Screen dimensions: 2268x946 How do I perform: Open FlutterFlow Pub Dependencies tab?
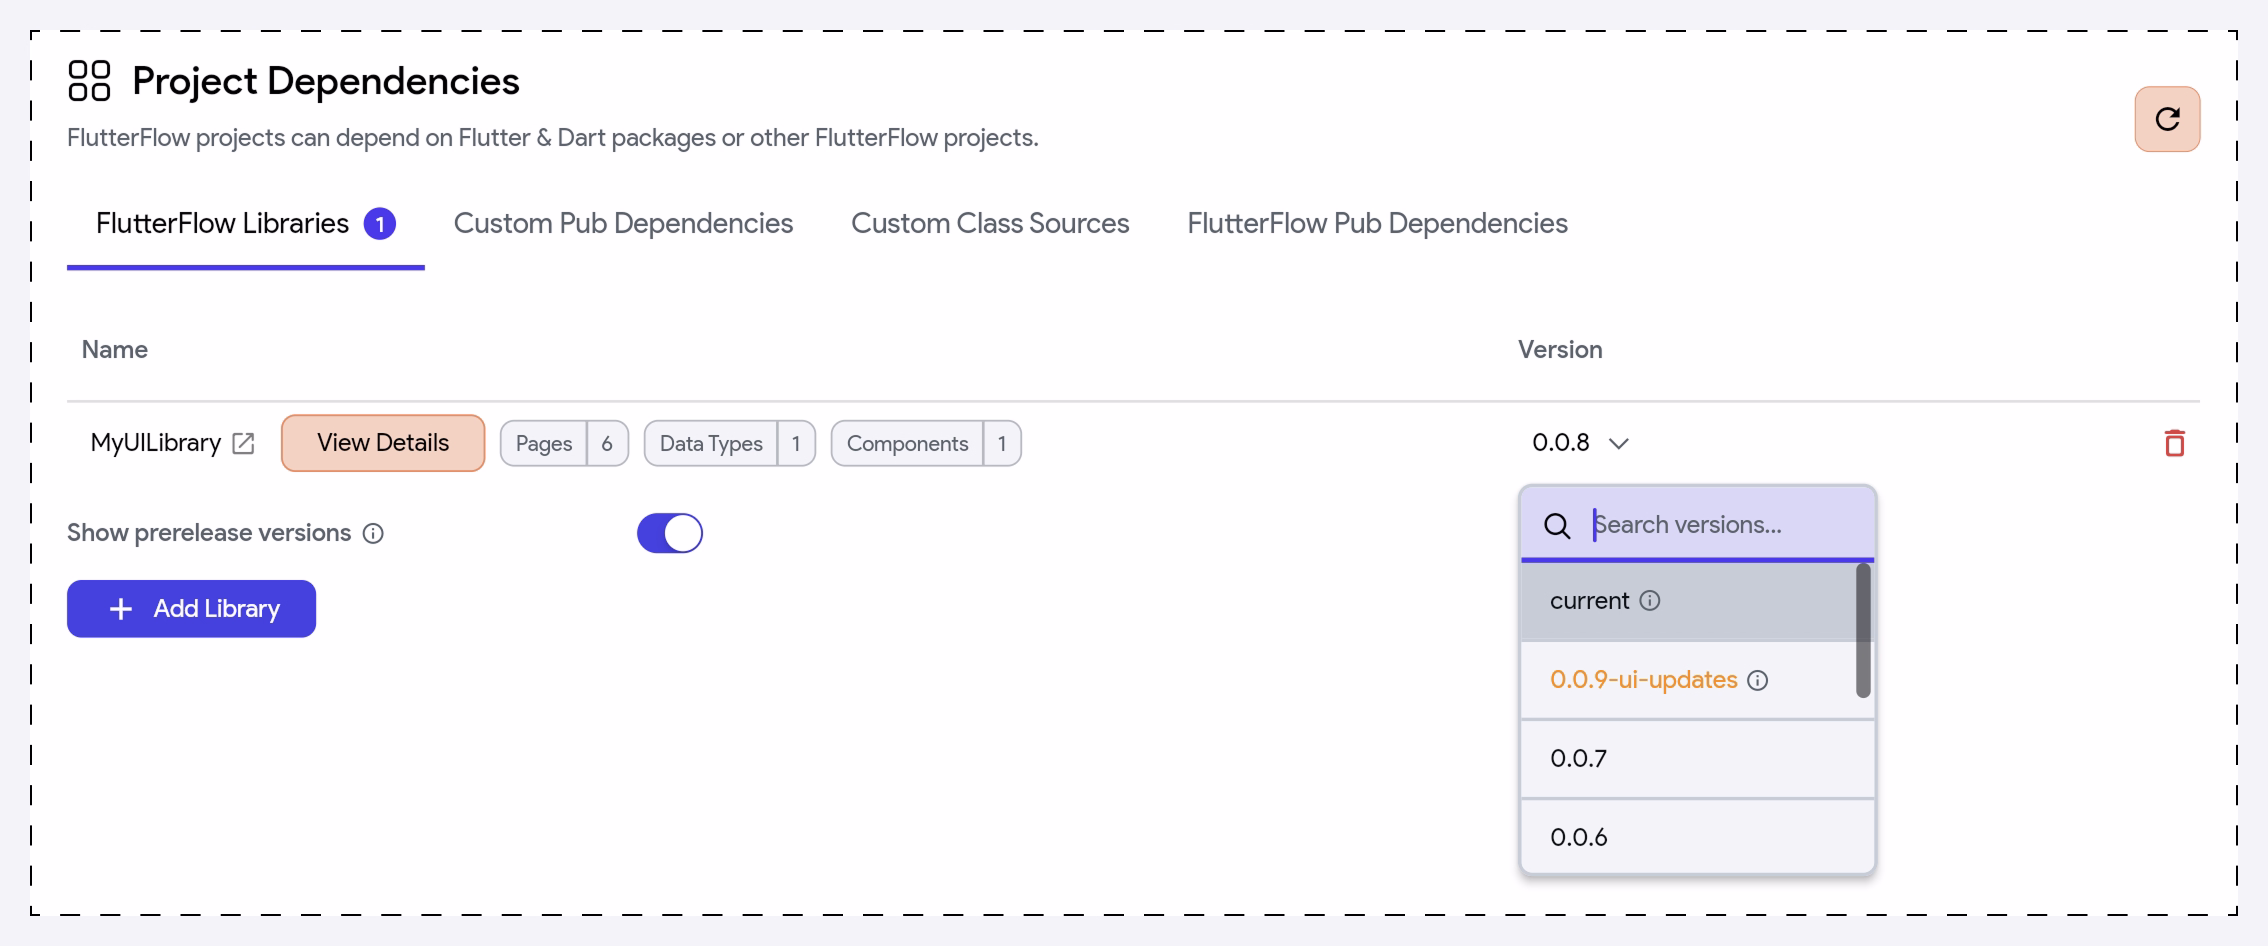[1377, 224]
